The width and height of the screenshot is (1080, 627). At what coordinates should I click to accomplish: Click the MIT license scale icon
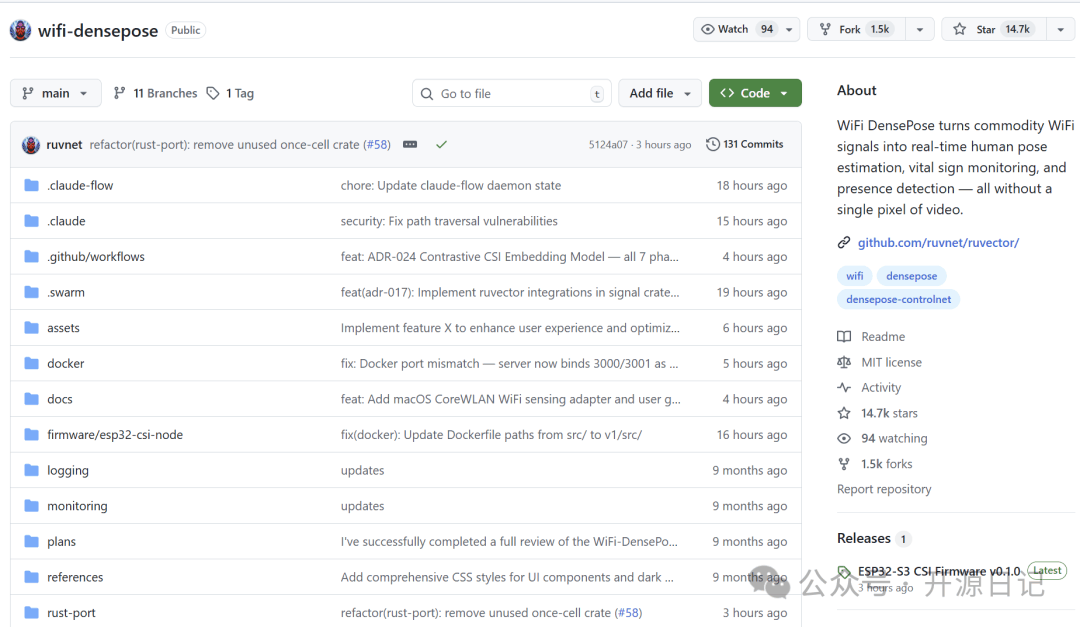[844, 363]
